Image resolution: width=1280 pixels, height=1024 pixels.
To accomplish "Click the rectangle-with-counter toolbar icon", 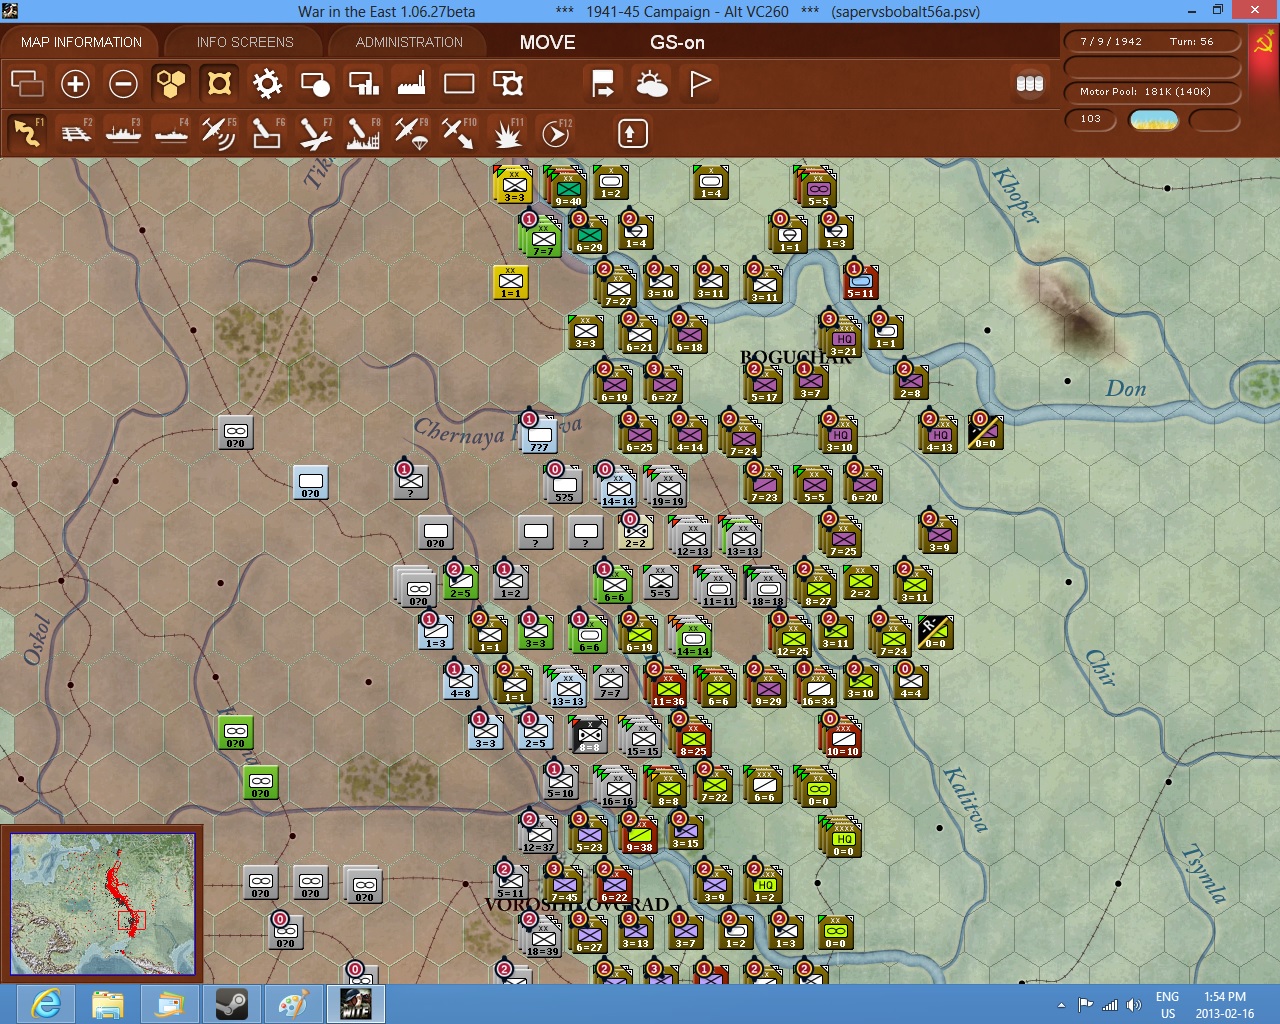I will click(x=507, y=83).
